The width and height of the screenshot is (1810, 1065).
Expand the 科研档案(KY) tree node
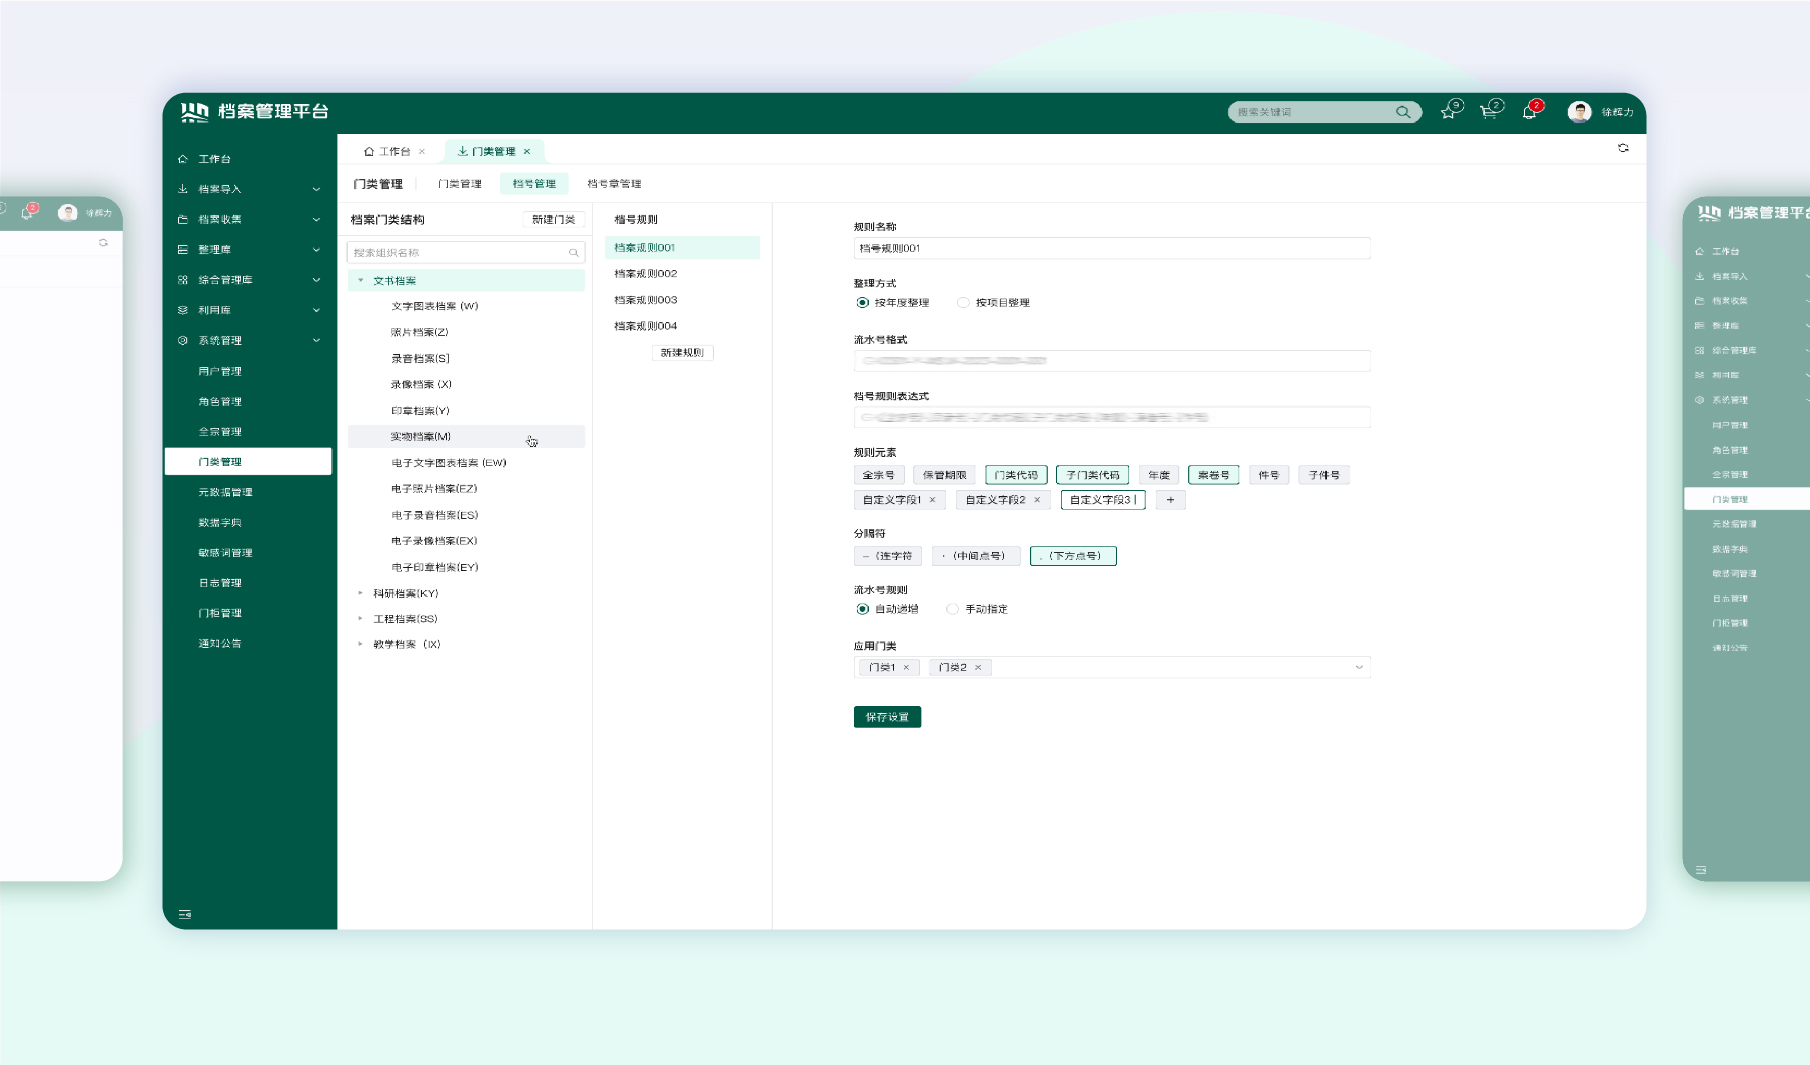click(361, 593)
